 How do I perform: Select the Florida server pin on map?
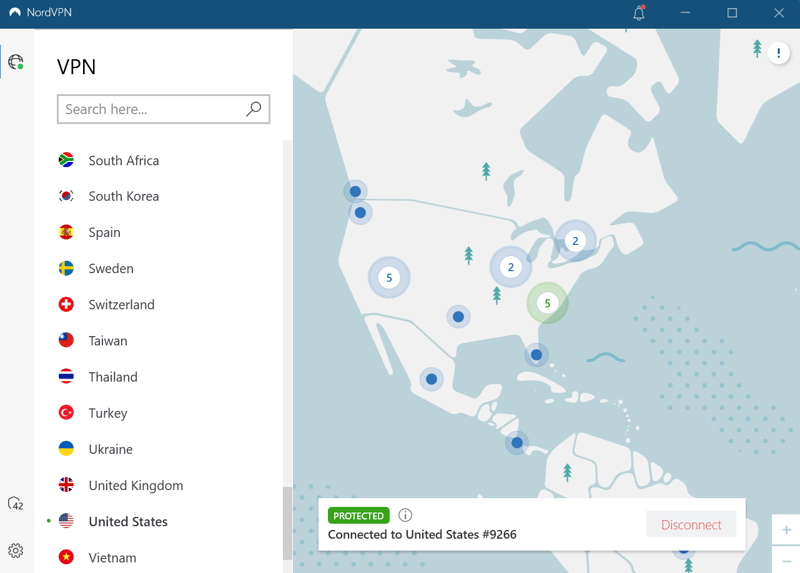536,355
